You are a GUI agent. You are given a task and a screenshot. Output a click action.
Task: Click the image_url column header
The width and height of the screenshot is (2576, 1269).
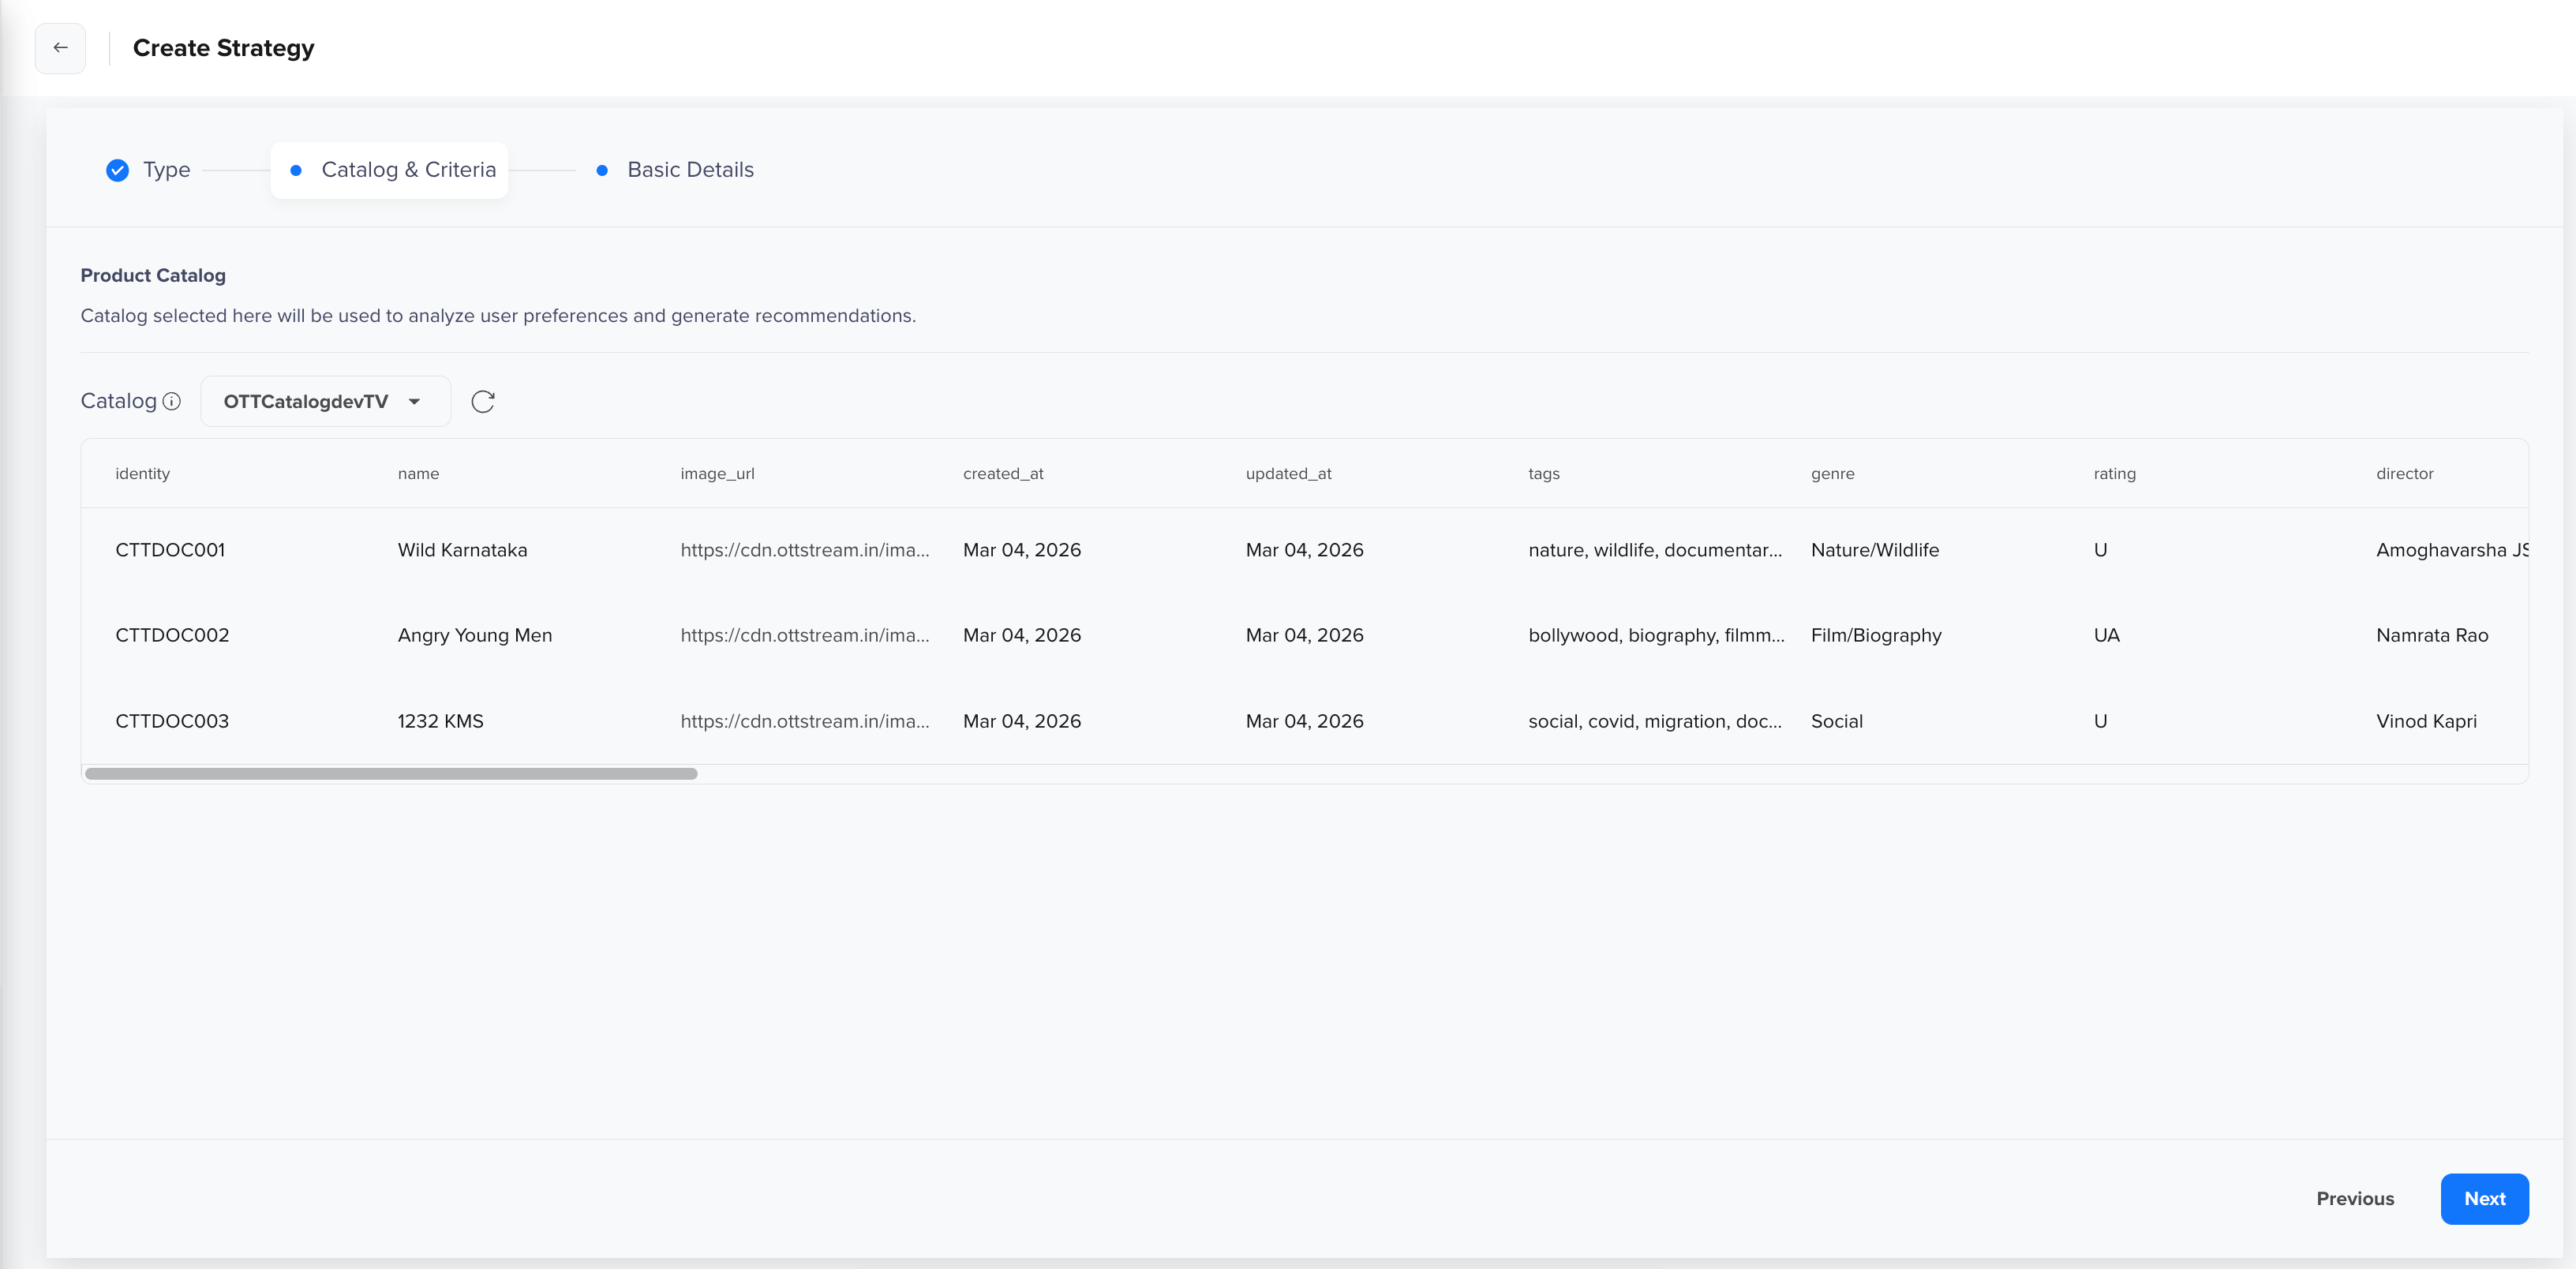pyautogui.click(x=717, y=474)
